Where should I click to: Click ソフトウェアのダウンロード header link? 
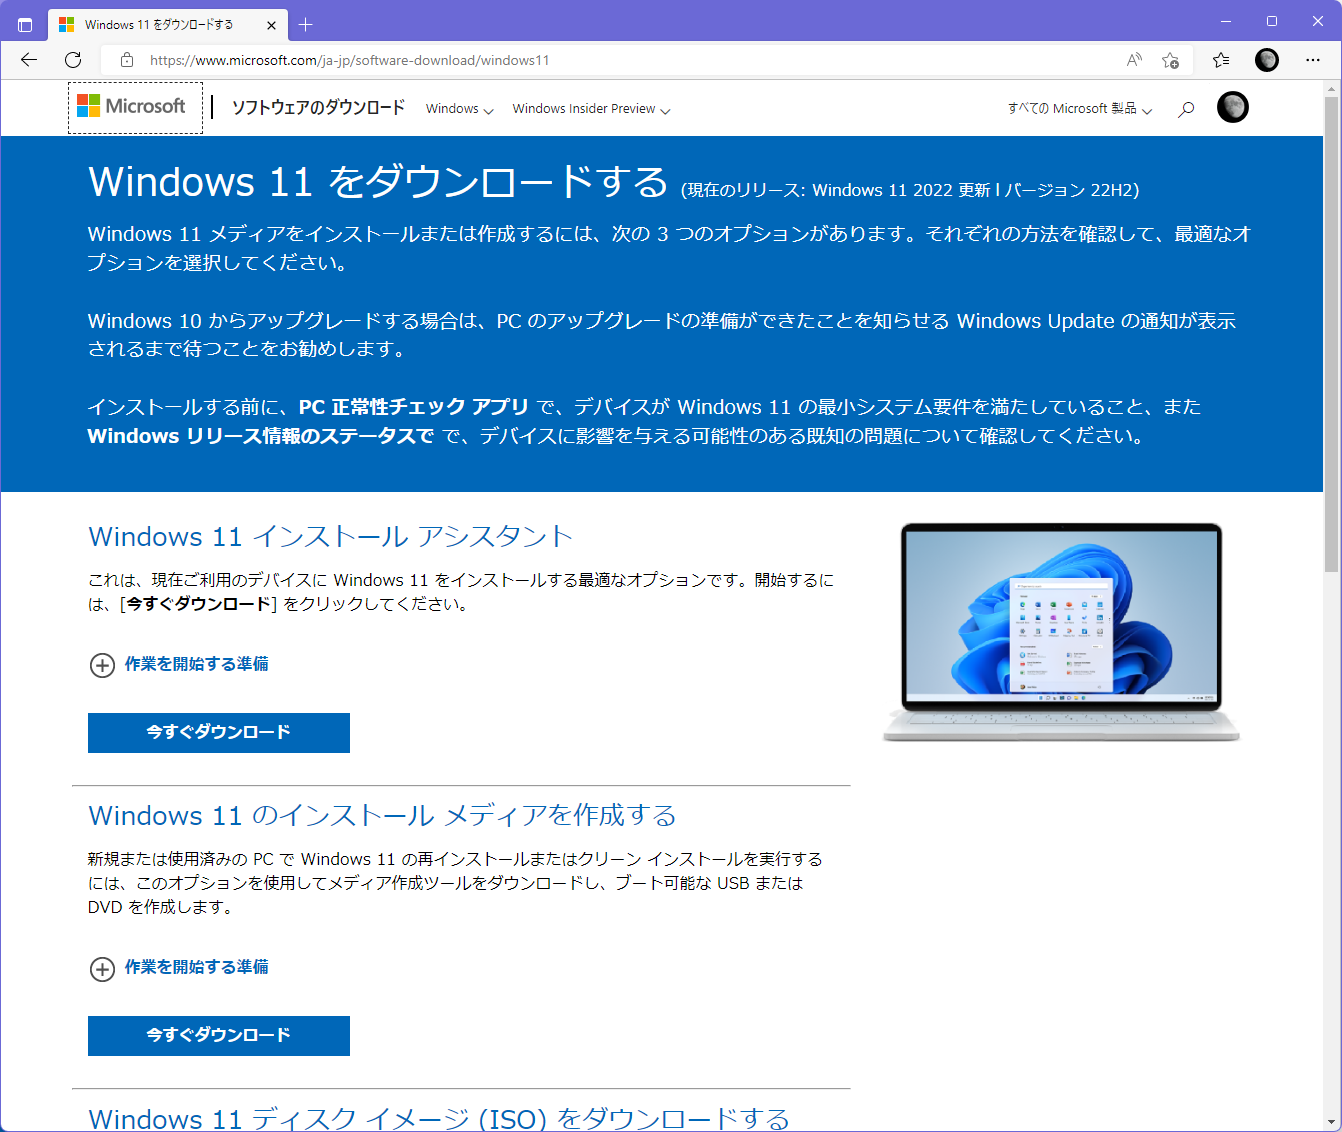318,108
